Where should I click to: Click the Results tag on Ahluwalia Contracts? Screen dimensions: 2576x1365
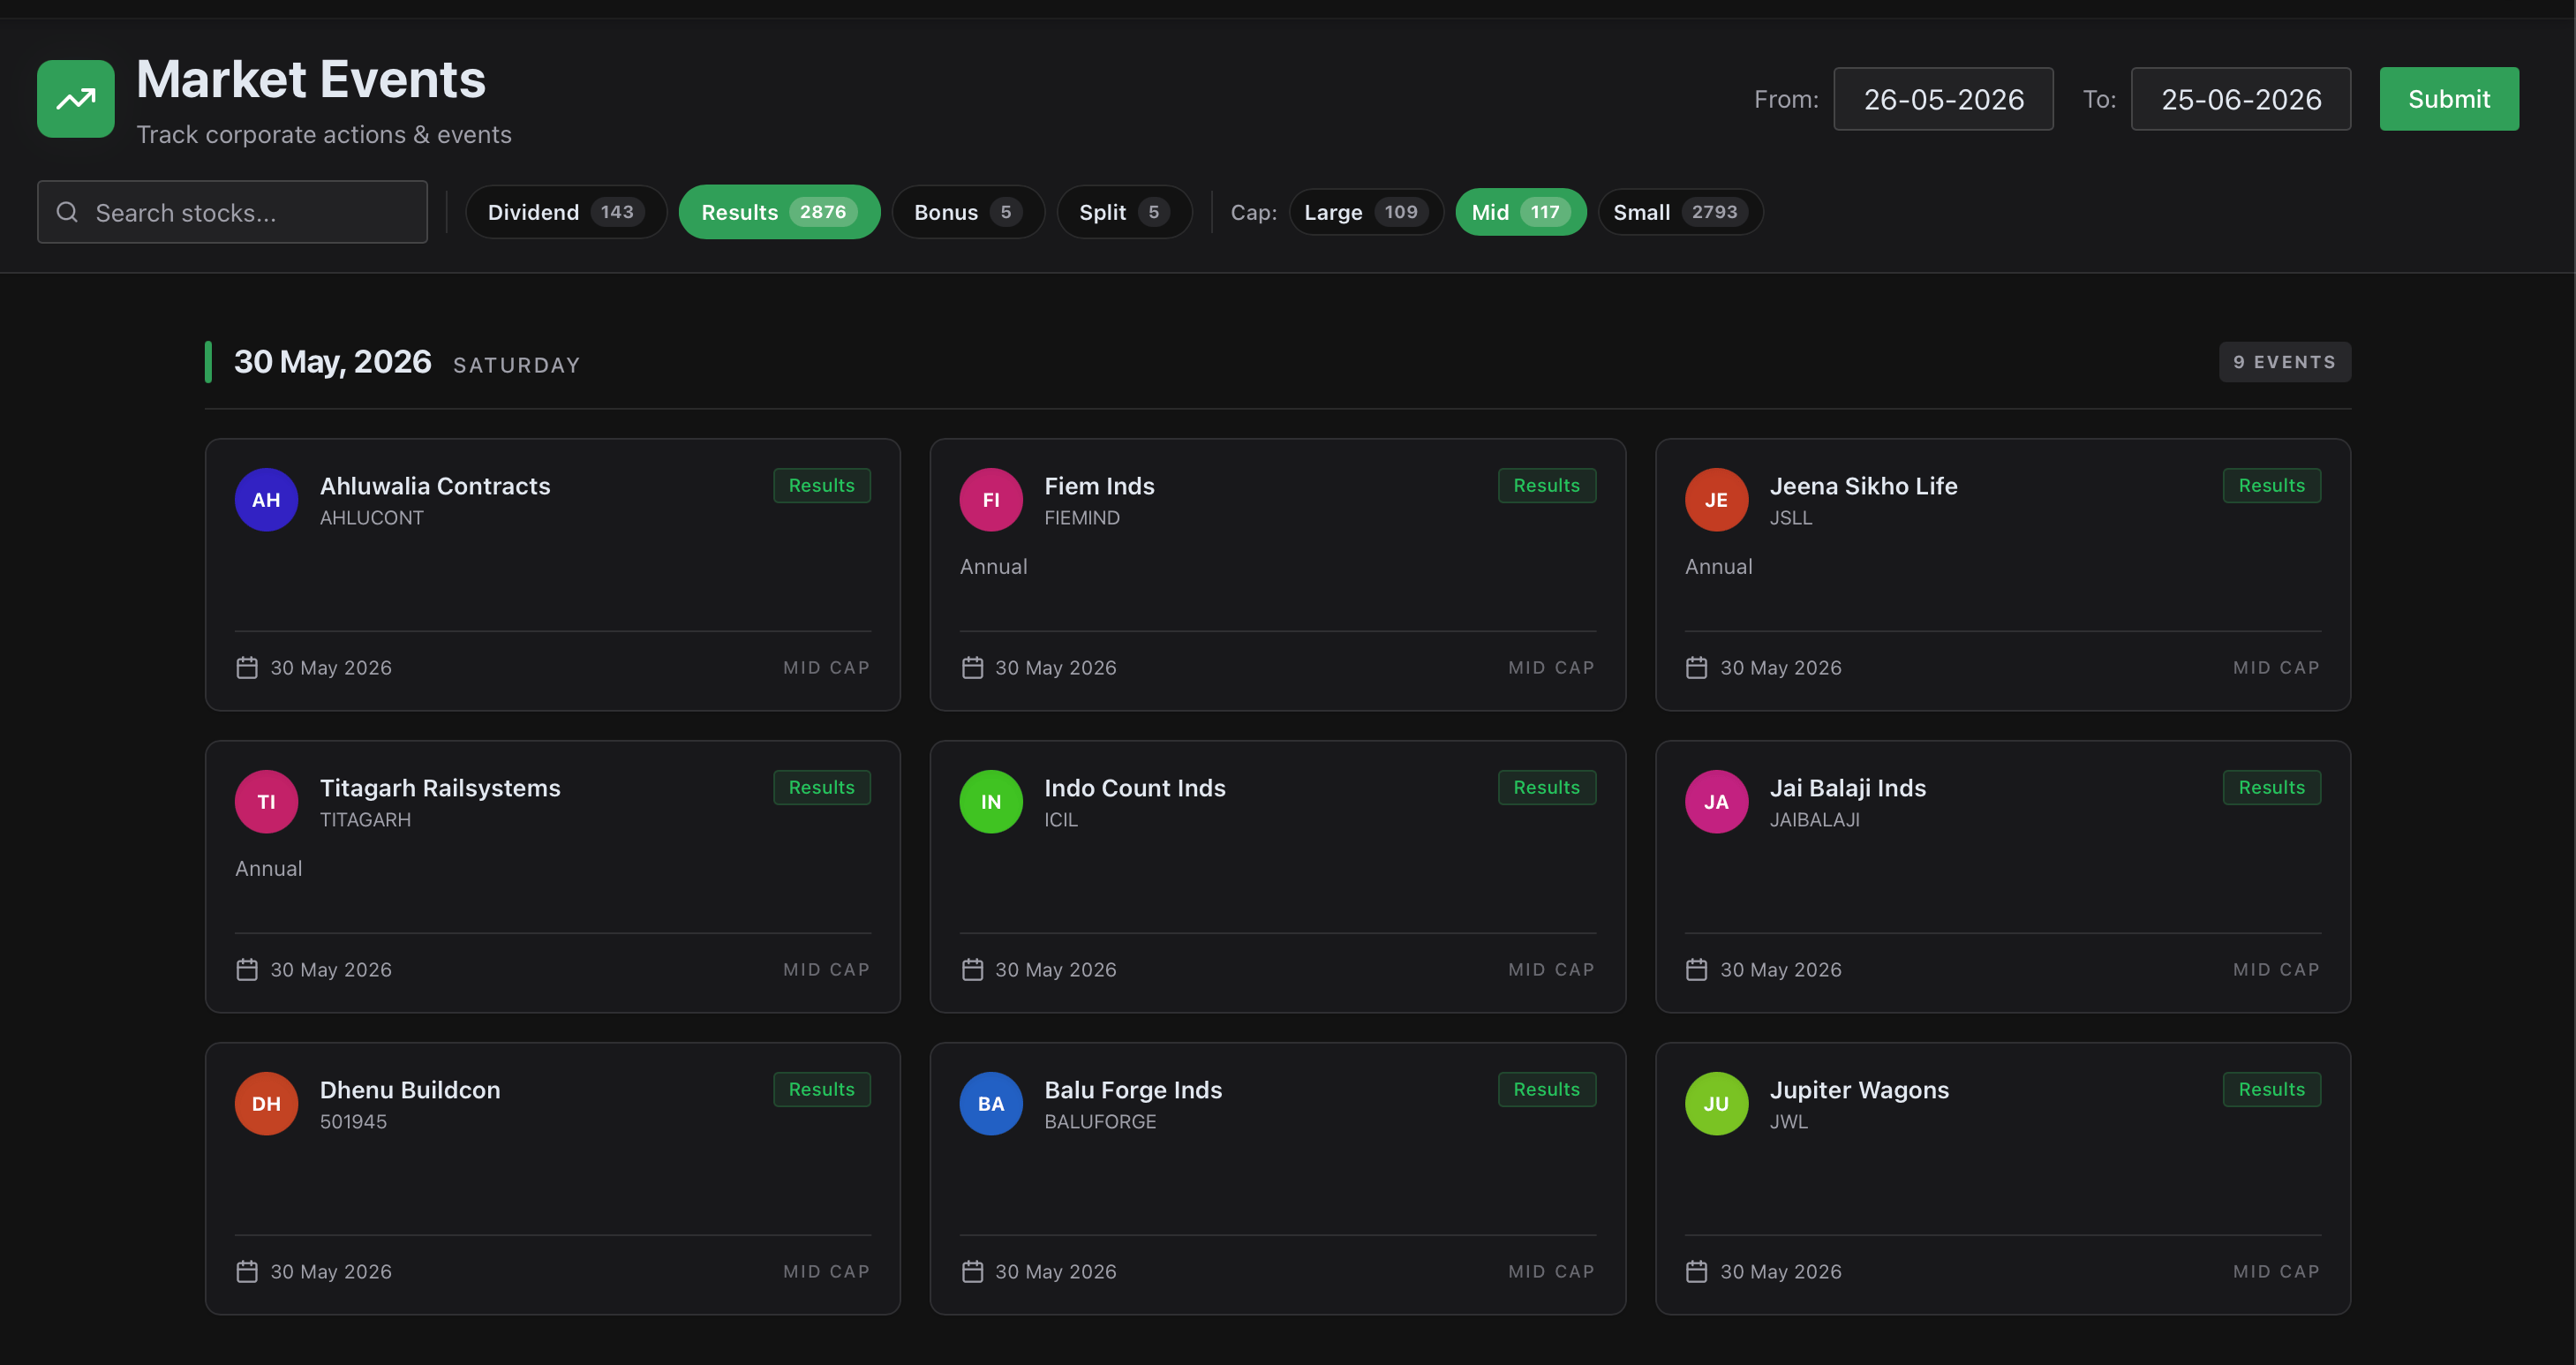(x=822, y=485)
